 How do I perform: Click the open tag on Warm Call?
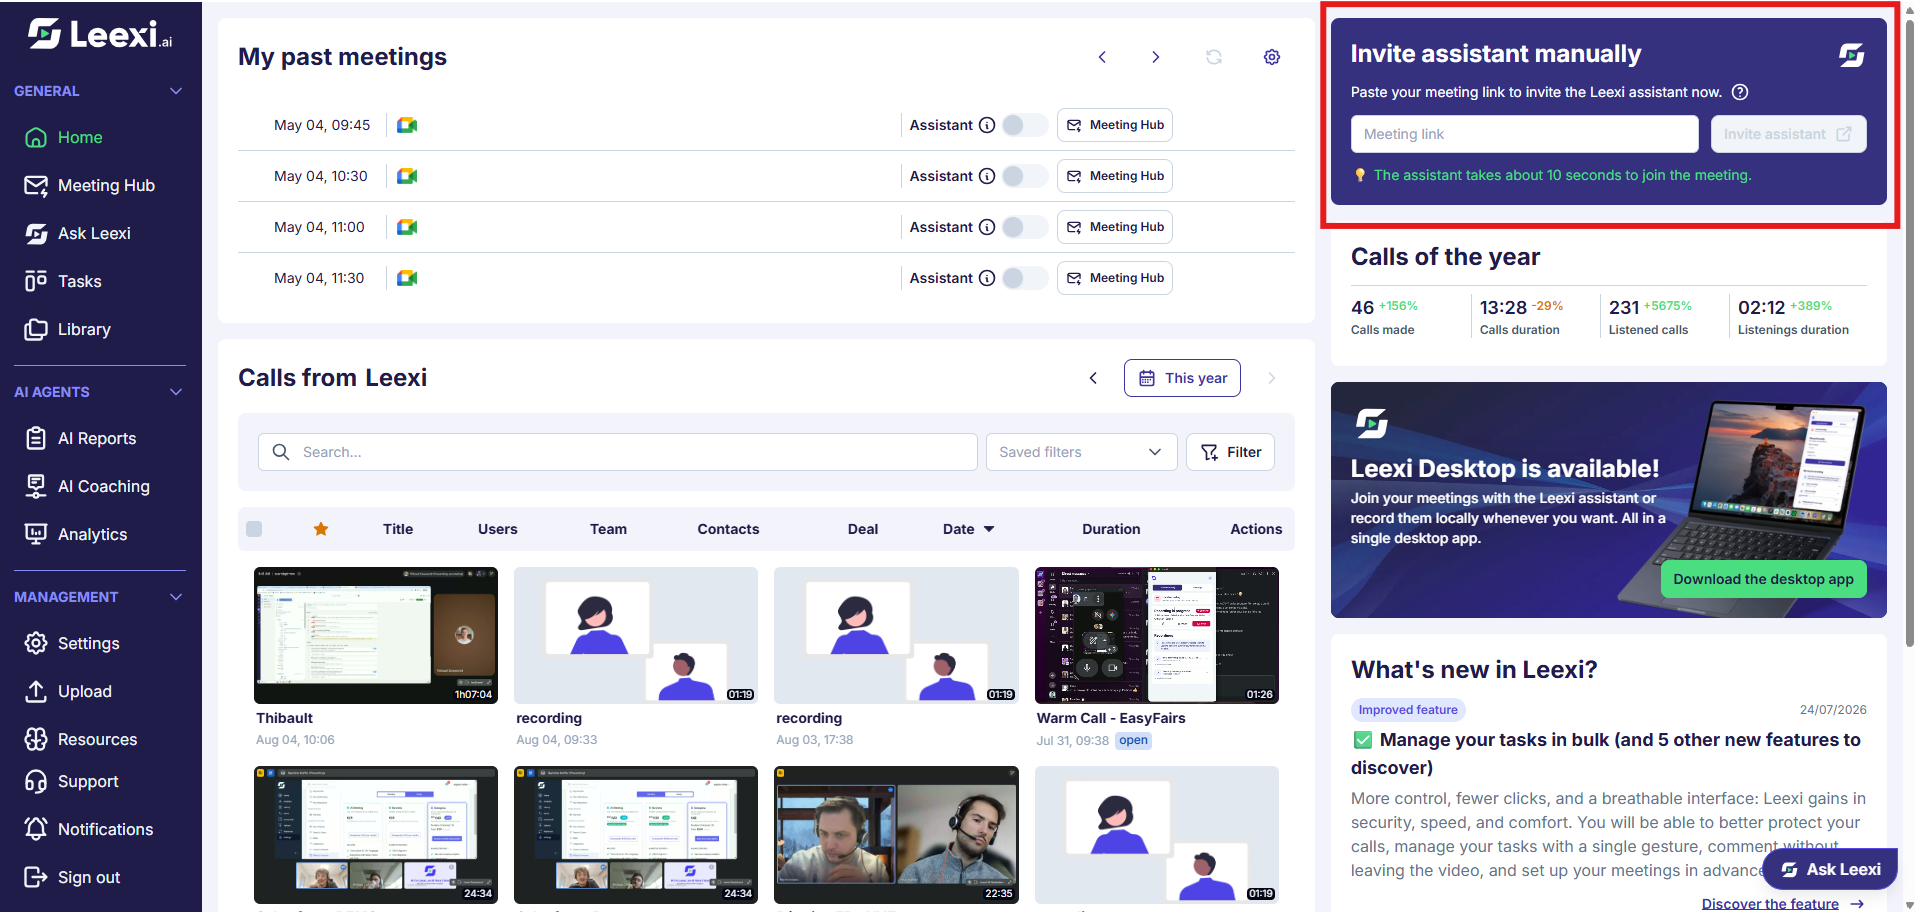1133,741
